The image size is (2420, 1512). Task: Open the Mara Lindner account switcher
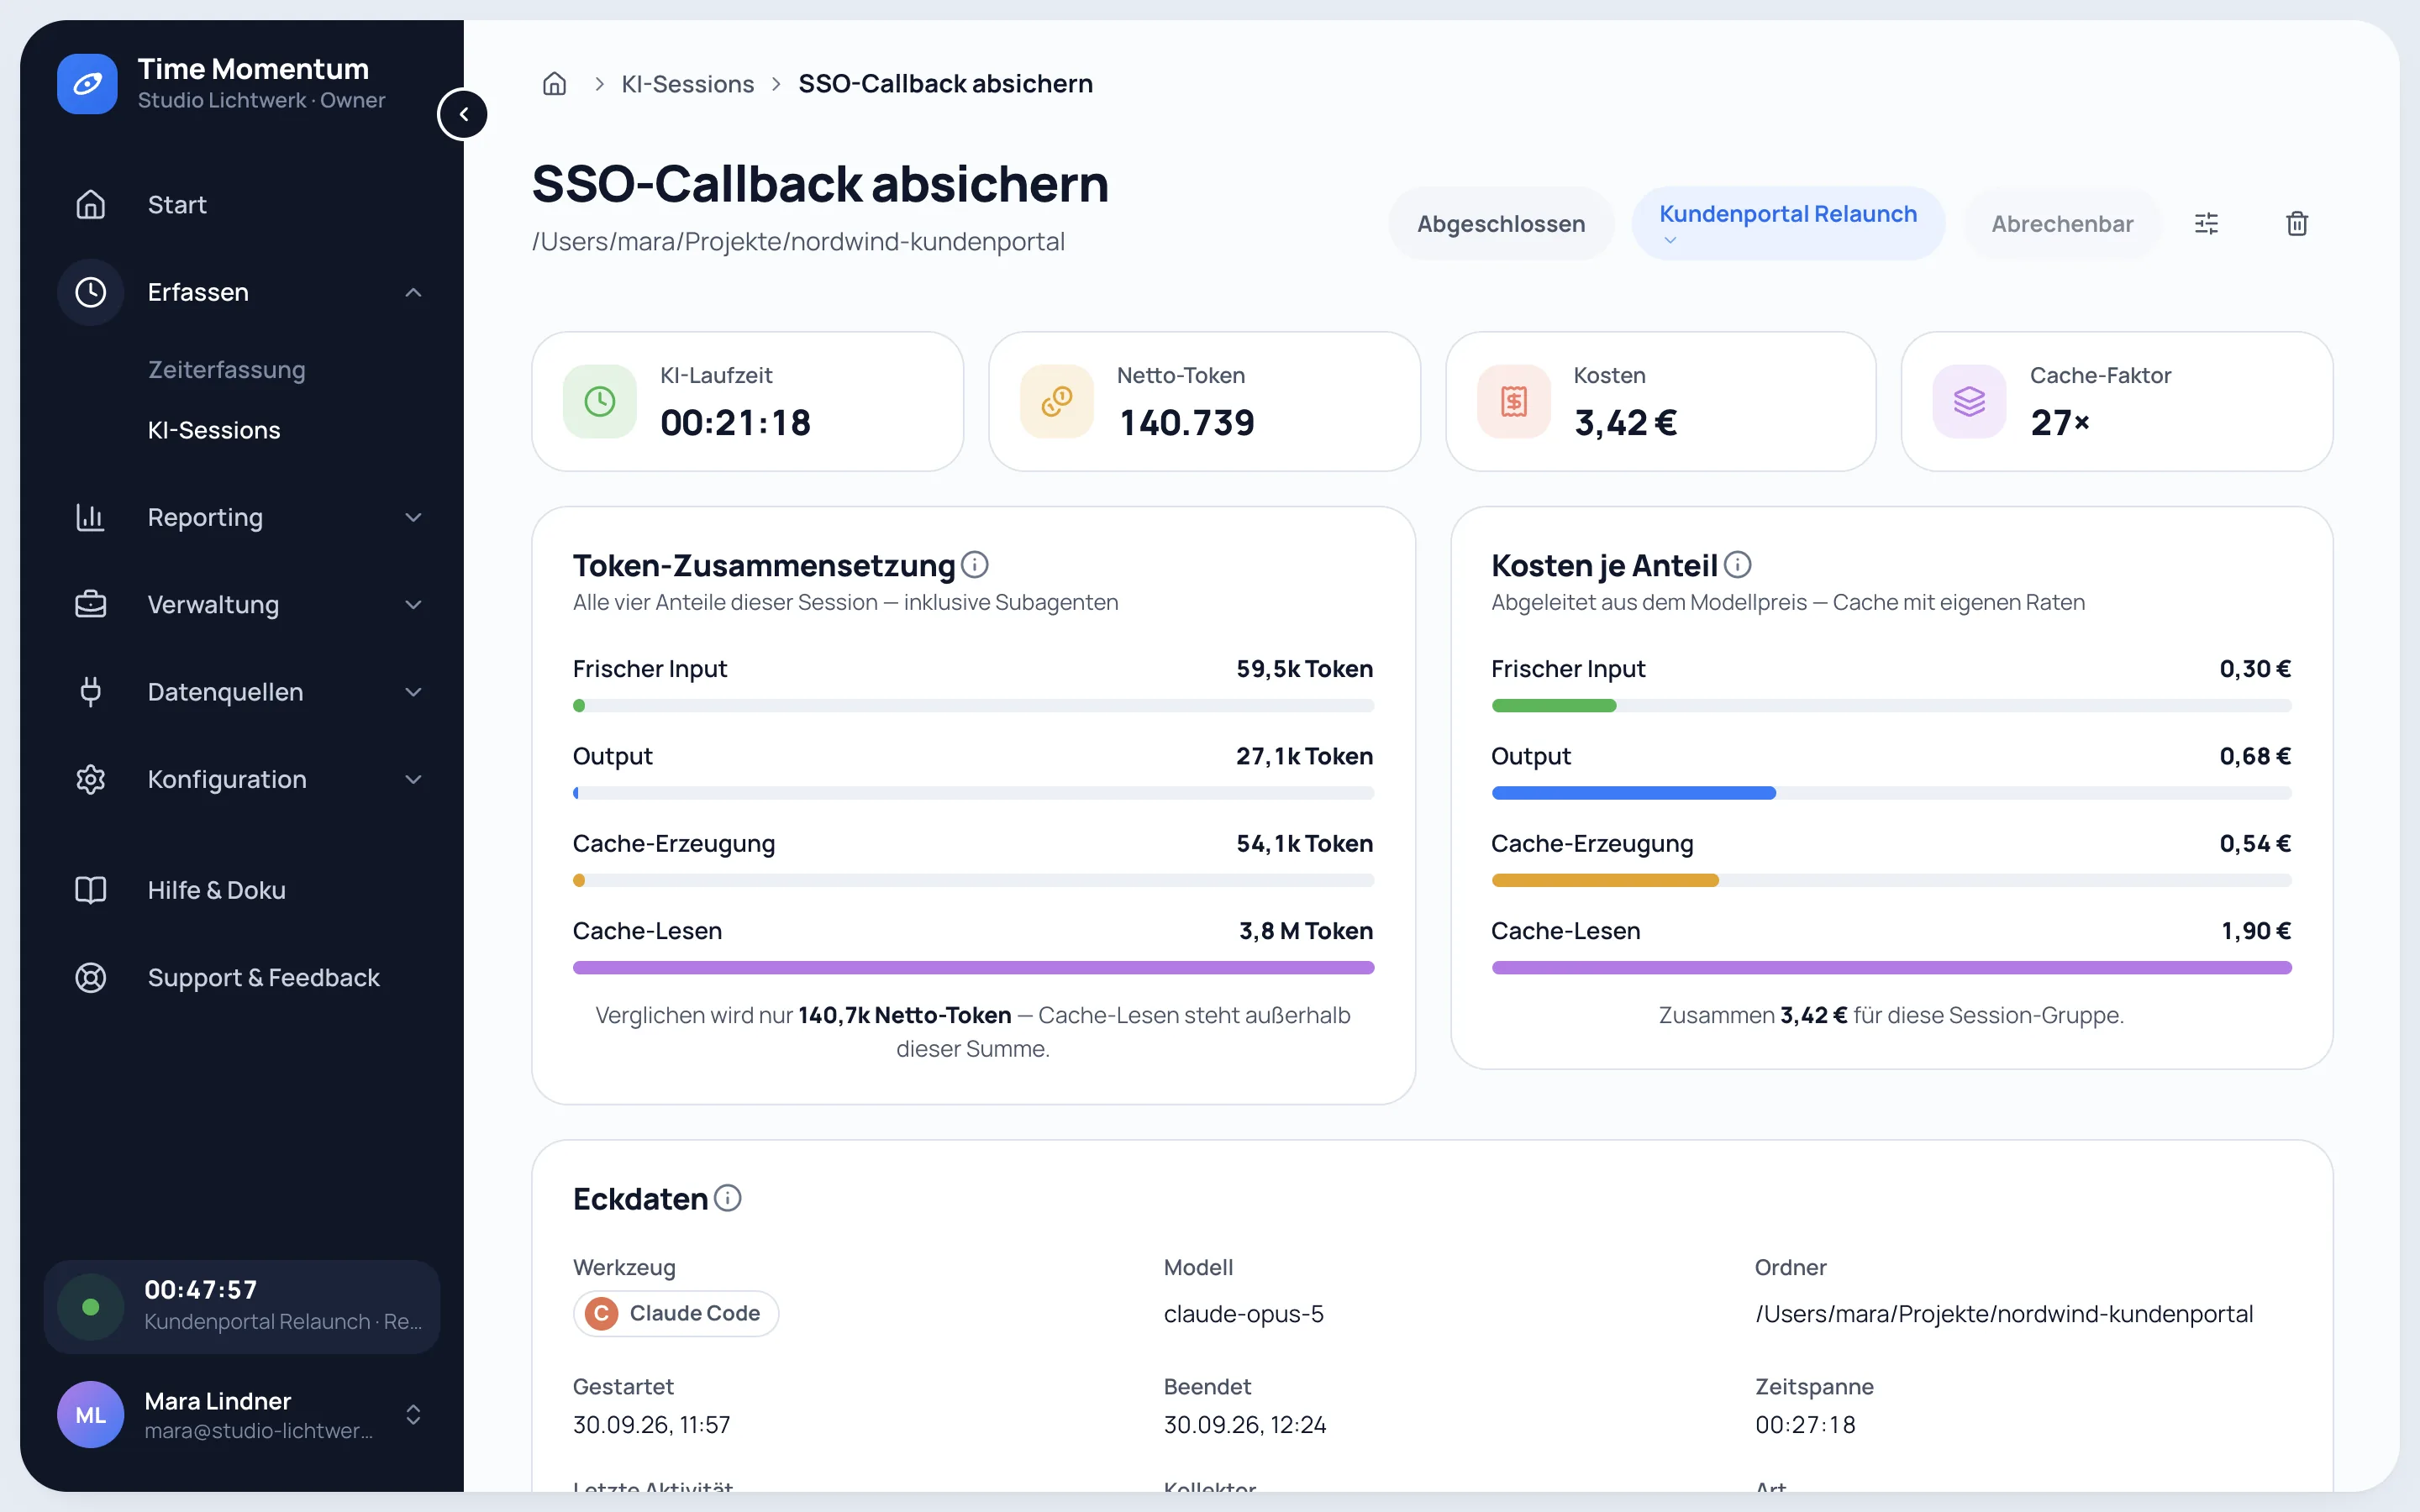tap(242, 1414)
